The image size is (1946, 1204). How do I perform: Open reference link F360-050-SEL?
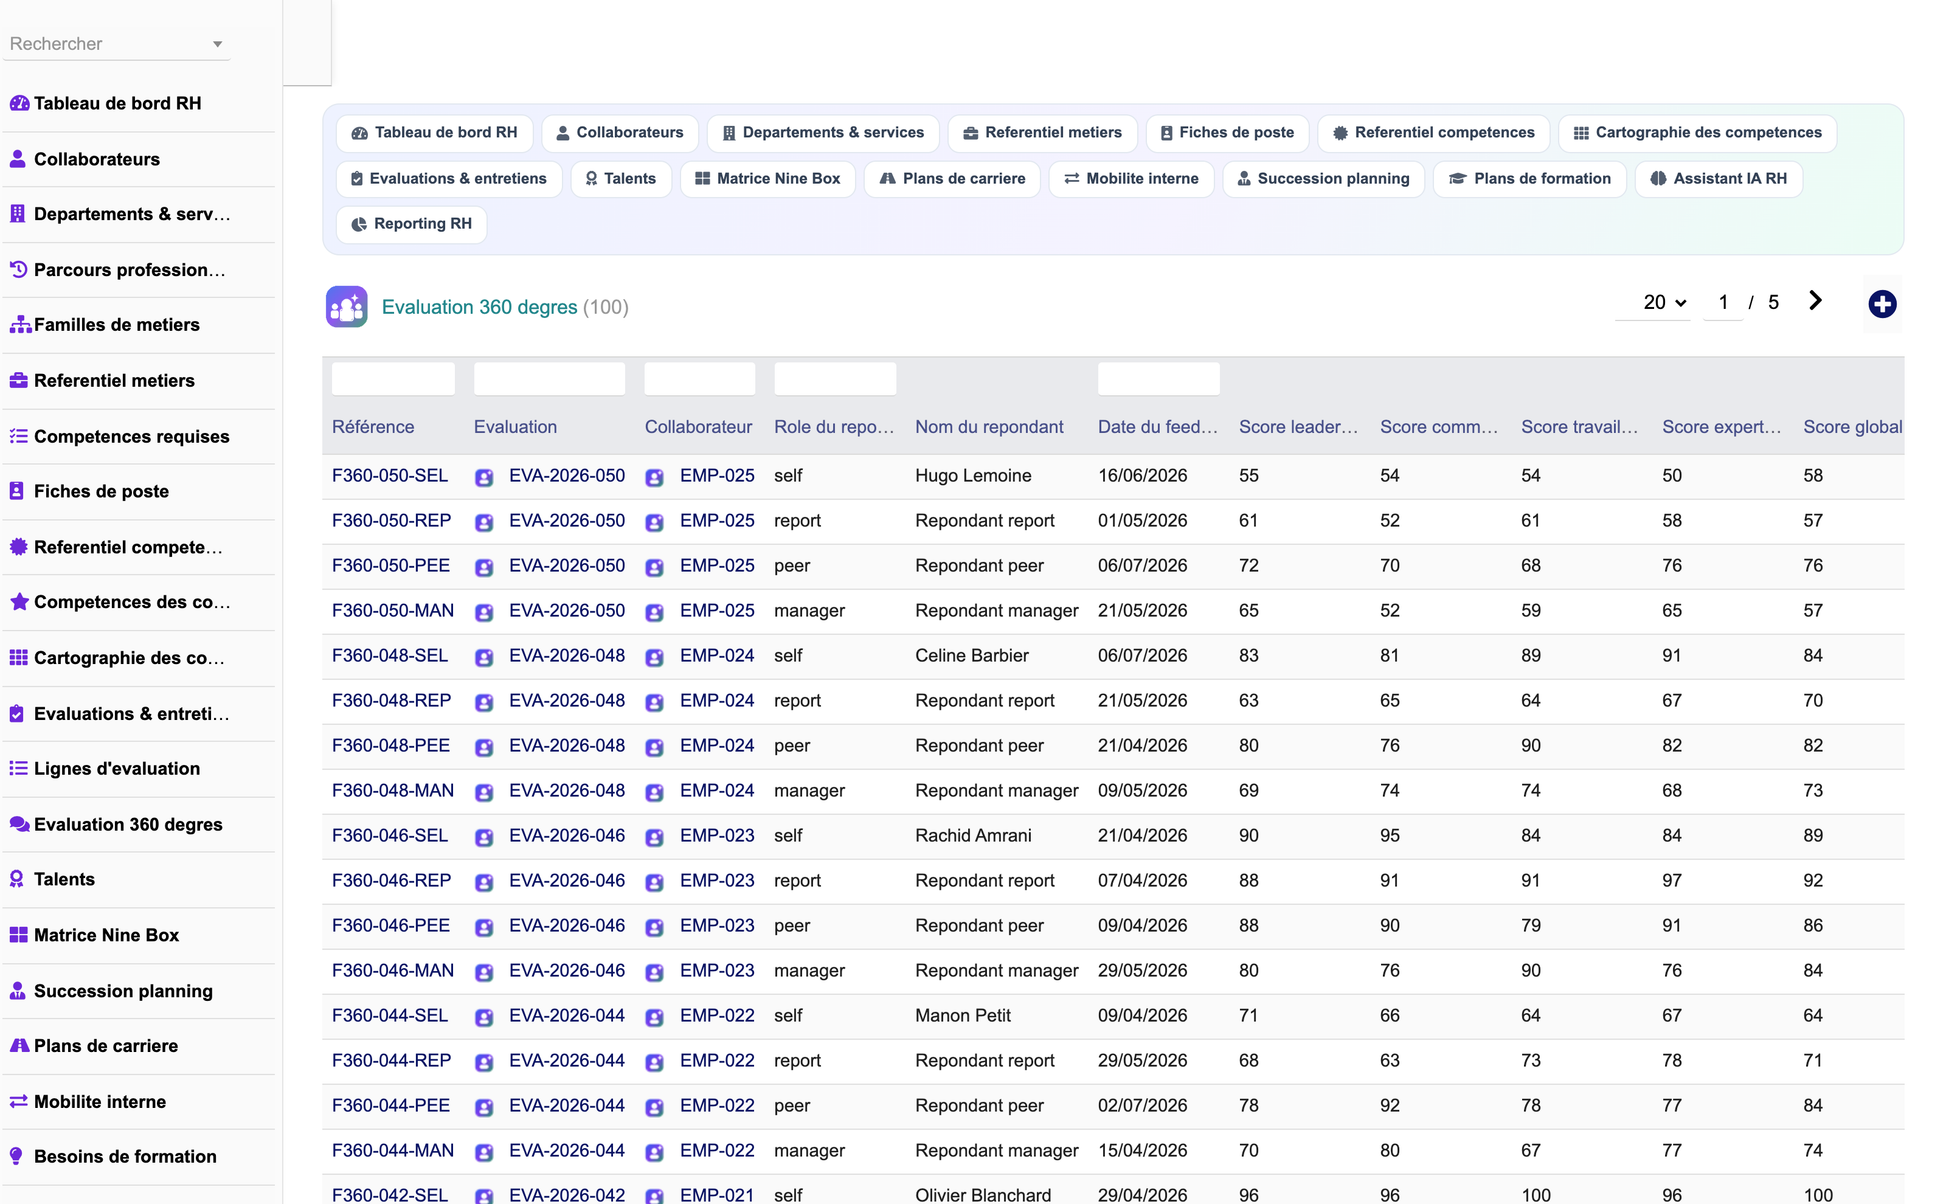[390, 476]
